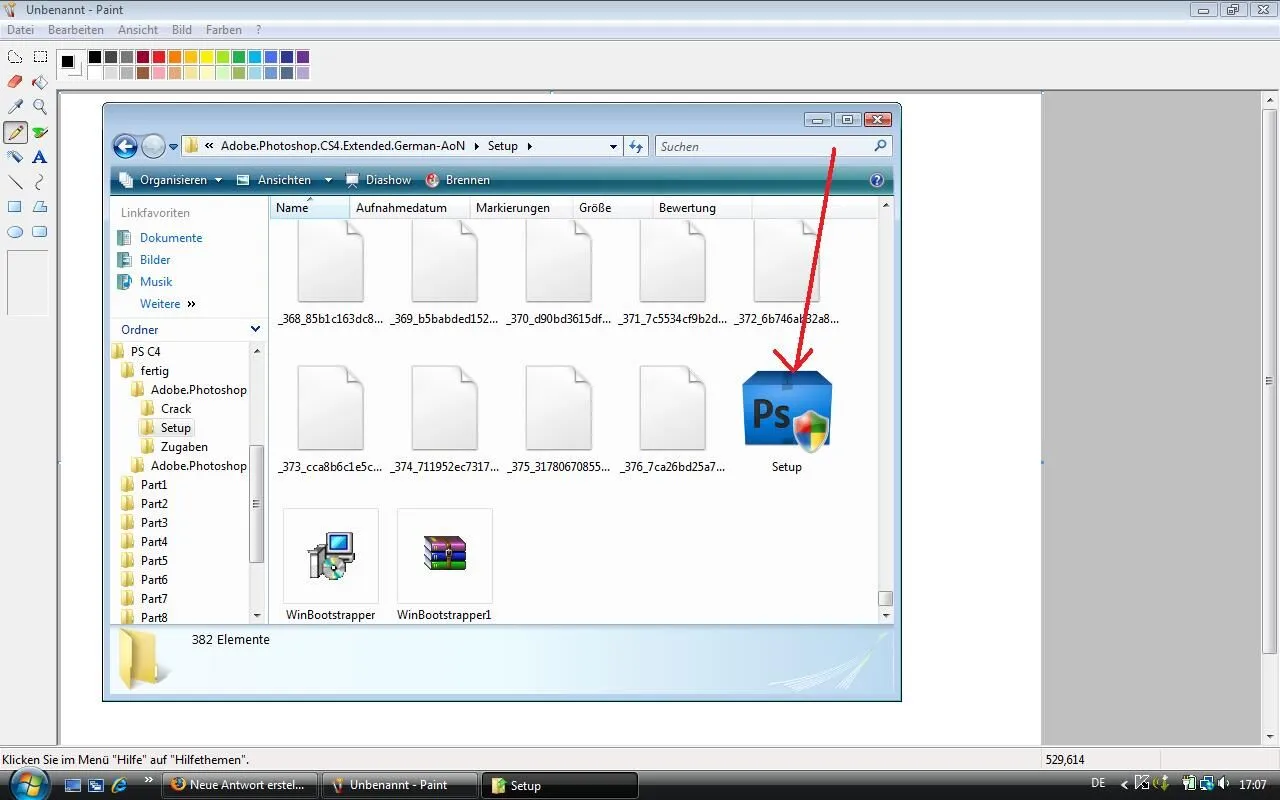The height and width of the screenshot is (800, 1280).
Task: Select the Brush tool
Action: (x=40, y=132)
